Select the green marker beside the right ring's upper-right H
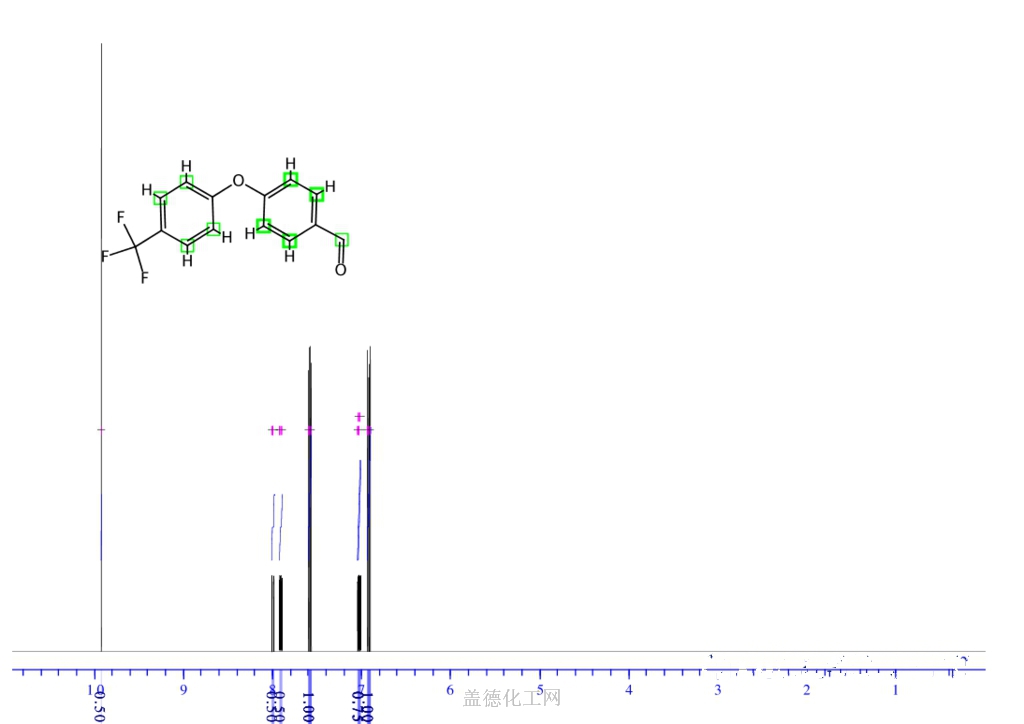The width and height of the screenshot is (1024, 724). point(317,193)
